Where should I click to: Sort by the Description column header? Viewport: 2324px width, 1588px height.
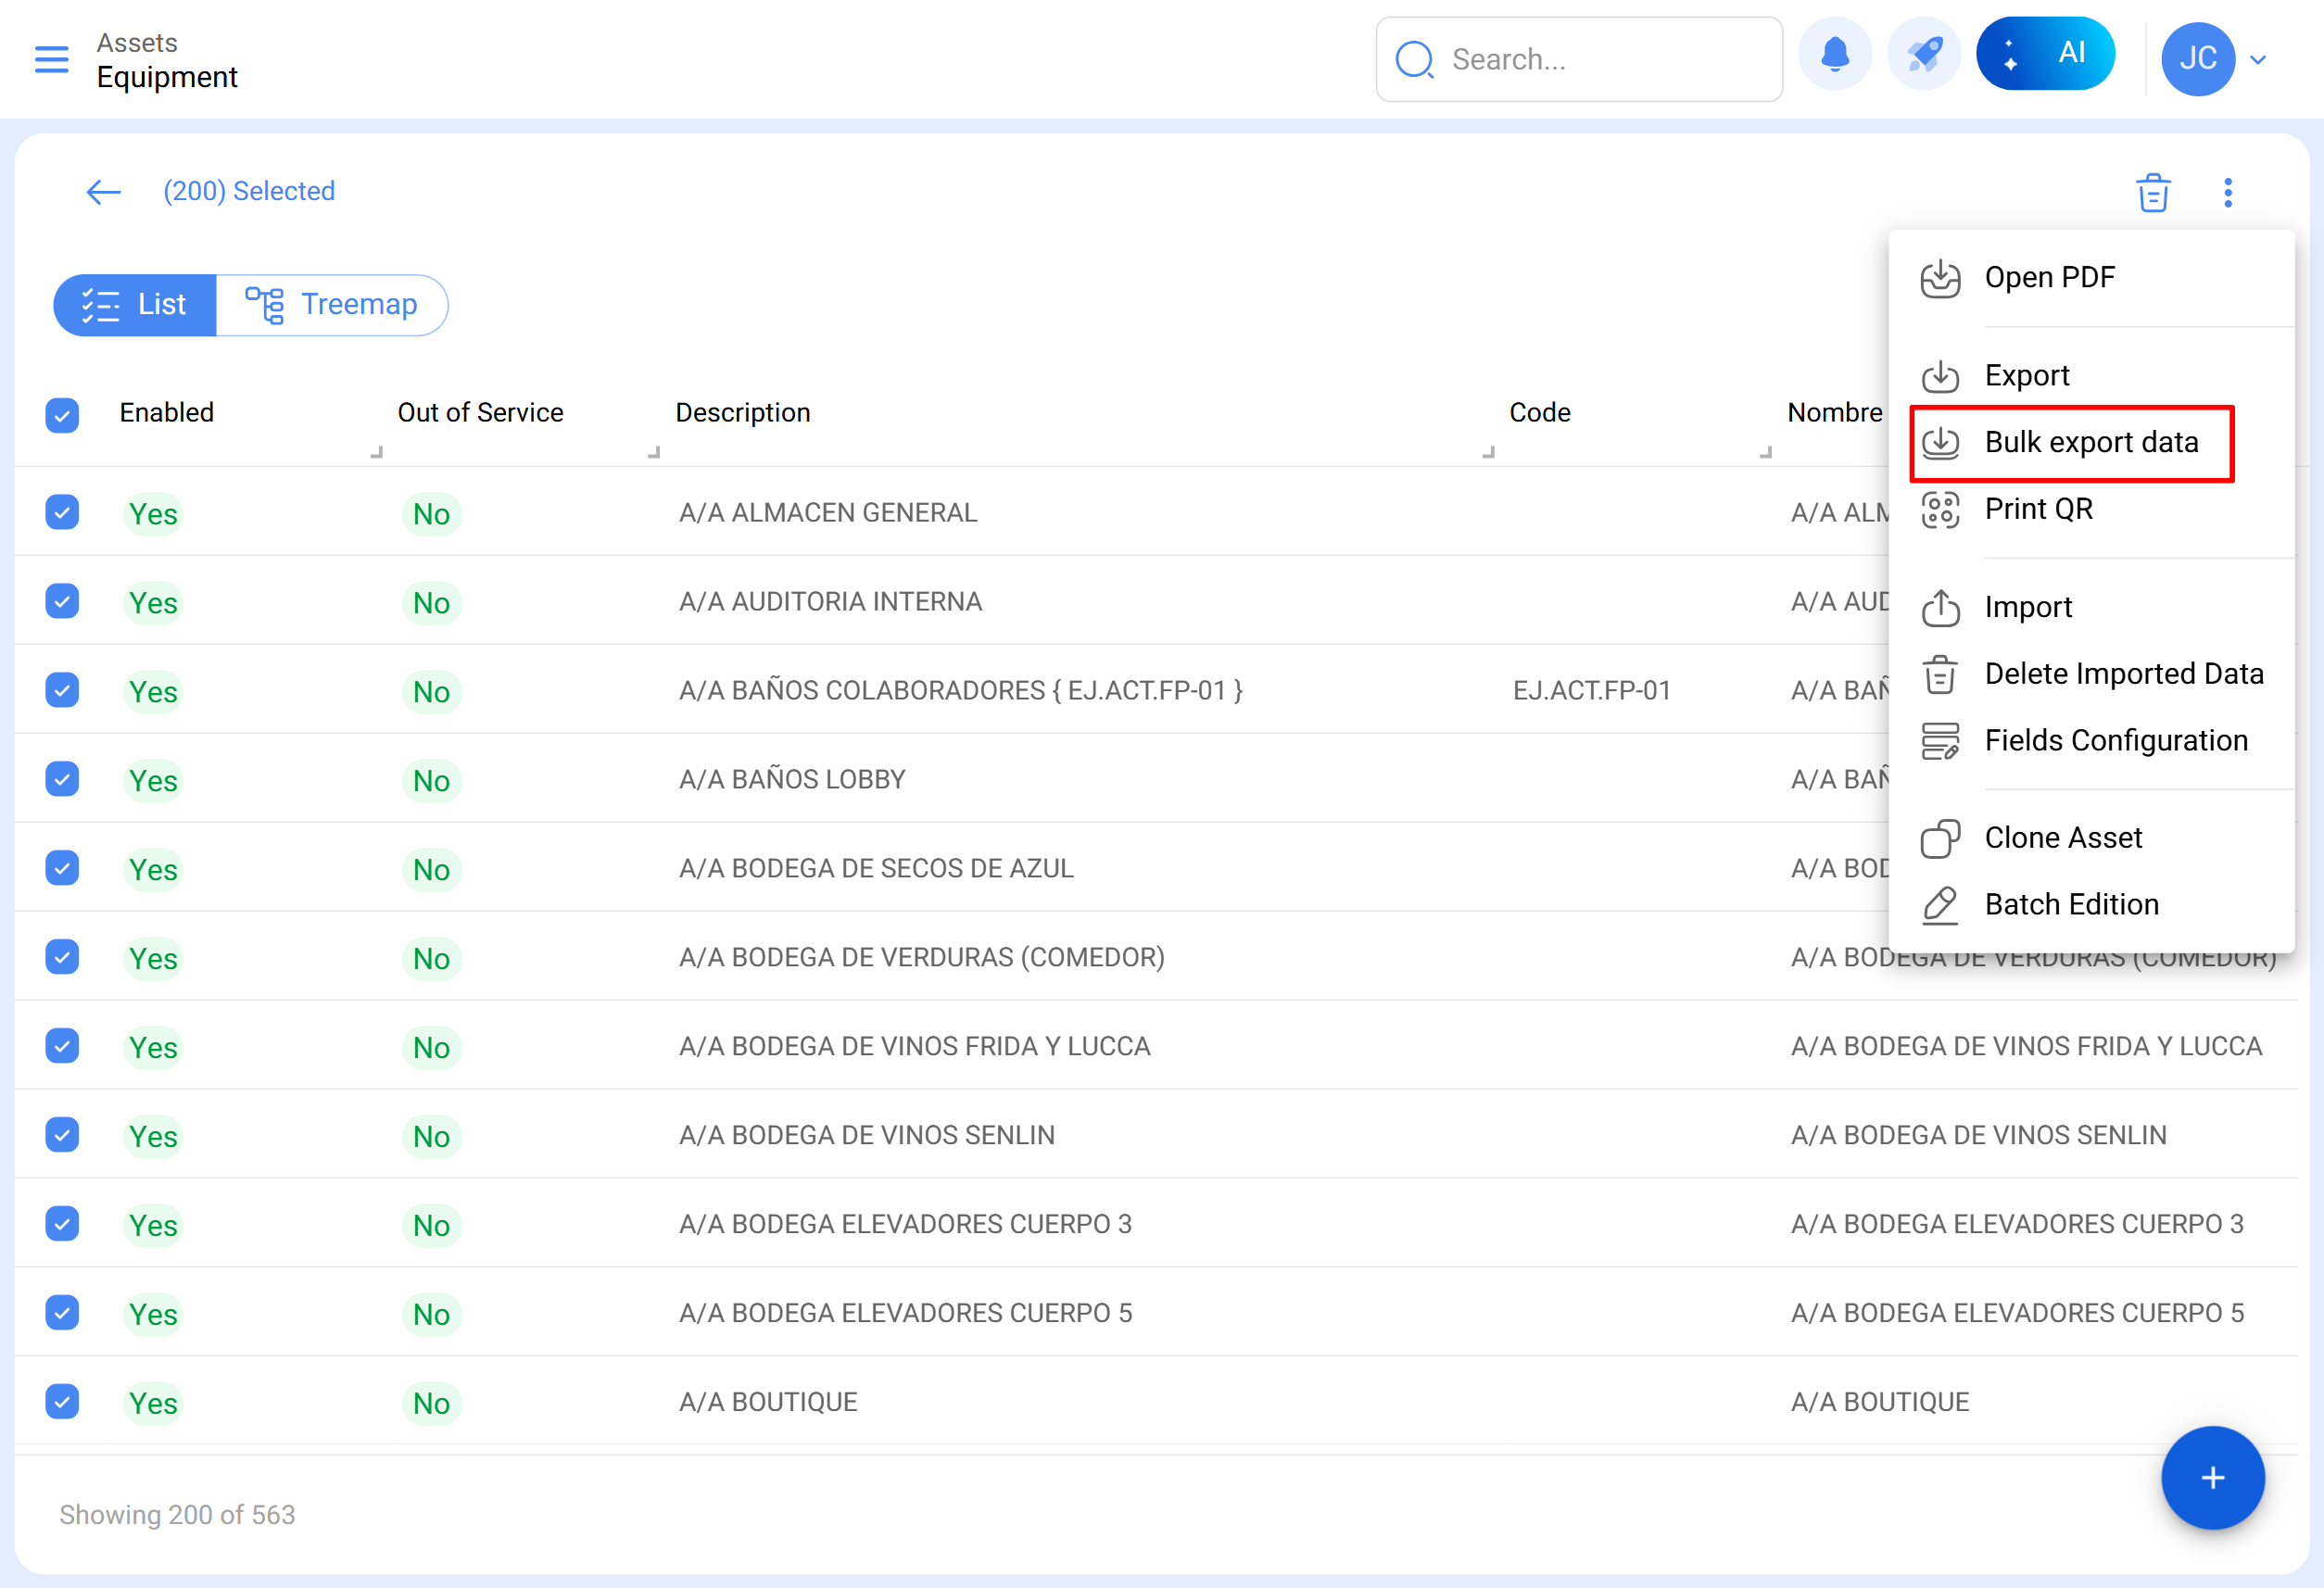tap(743, 413)
